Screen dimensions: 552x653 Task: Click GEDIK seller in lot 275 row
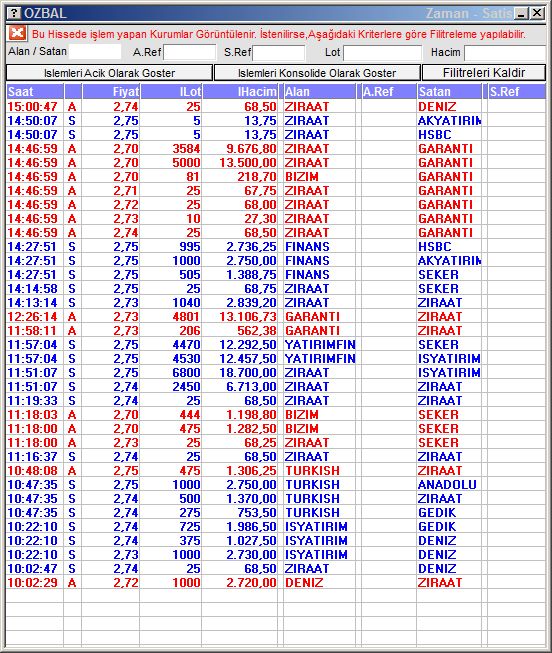click(437, 513)
